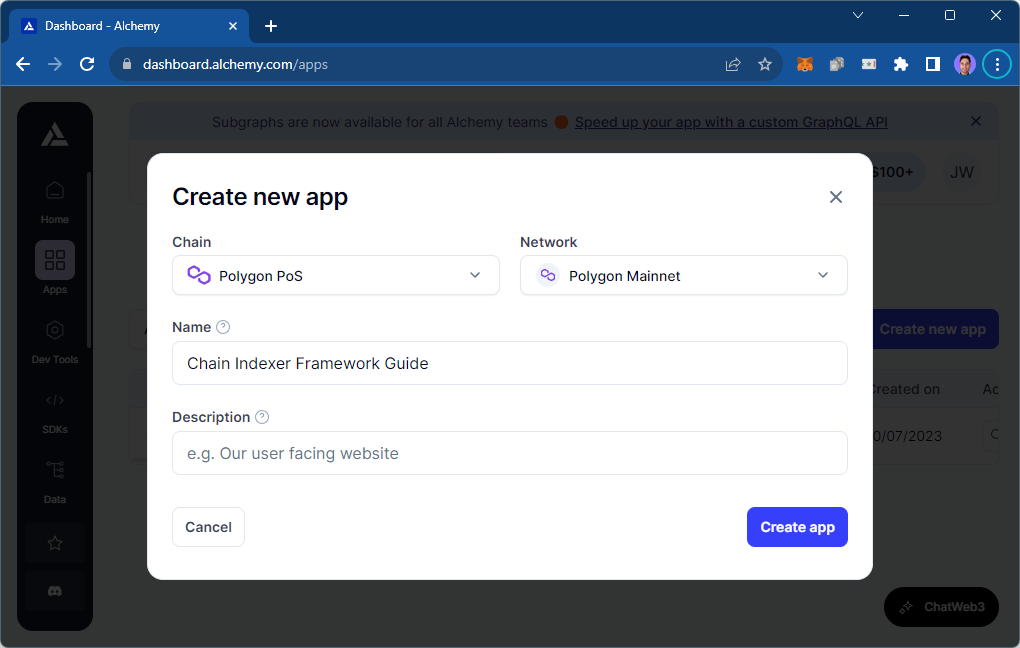Close the Create new app dialog
This screenshot has height=648, width=1020.
836,197
